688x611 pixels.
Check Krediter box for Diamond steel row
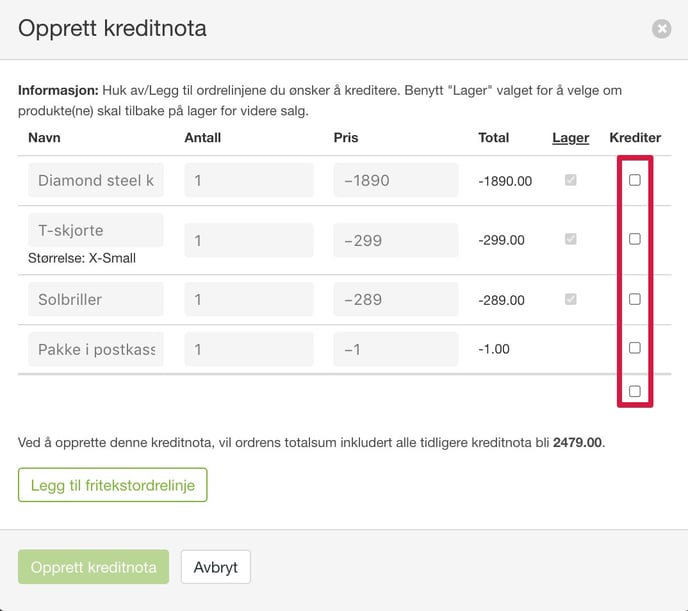click(x=634, y=180)
